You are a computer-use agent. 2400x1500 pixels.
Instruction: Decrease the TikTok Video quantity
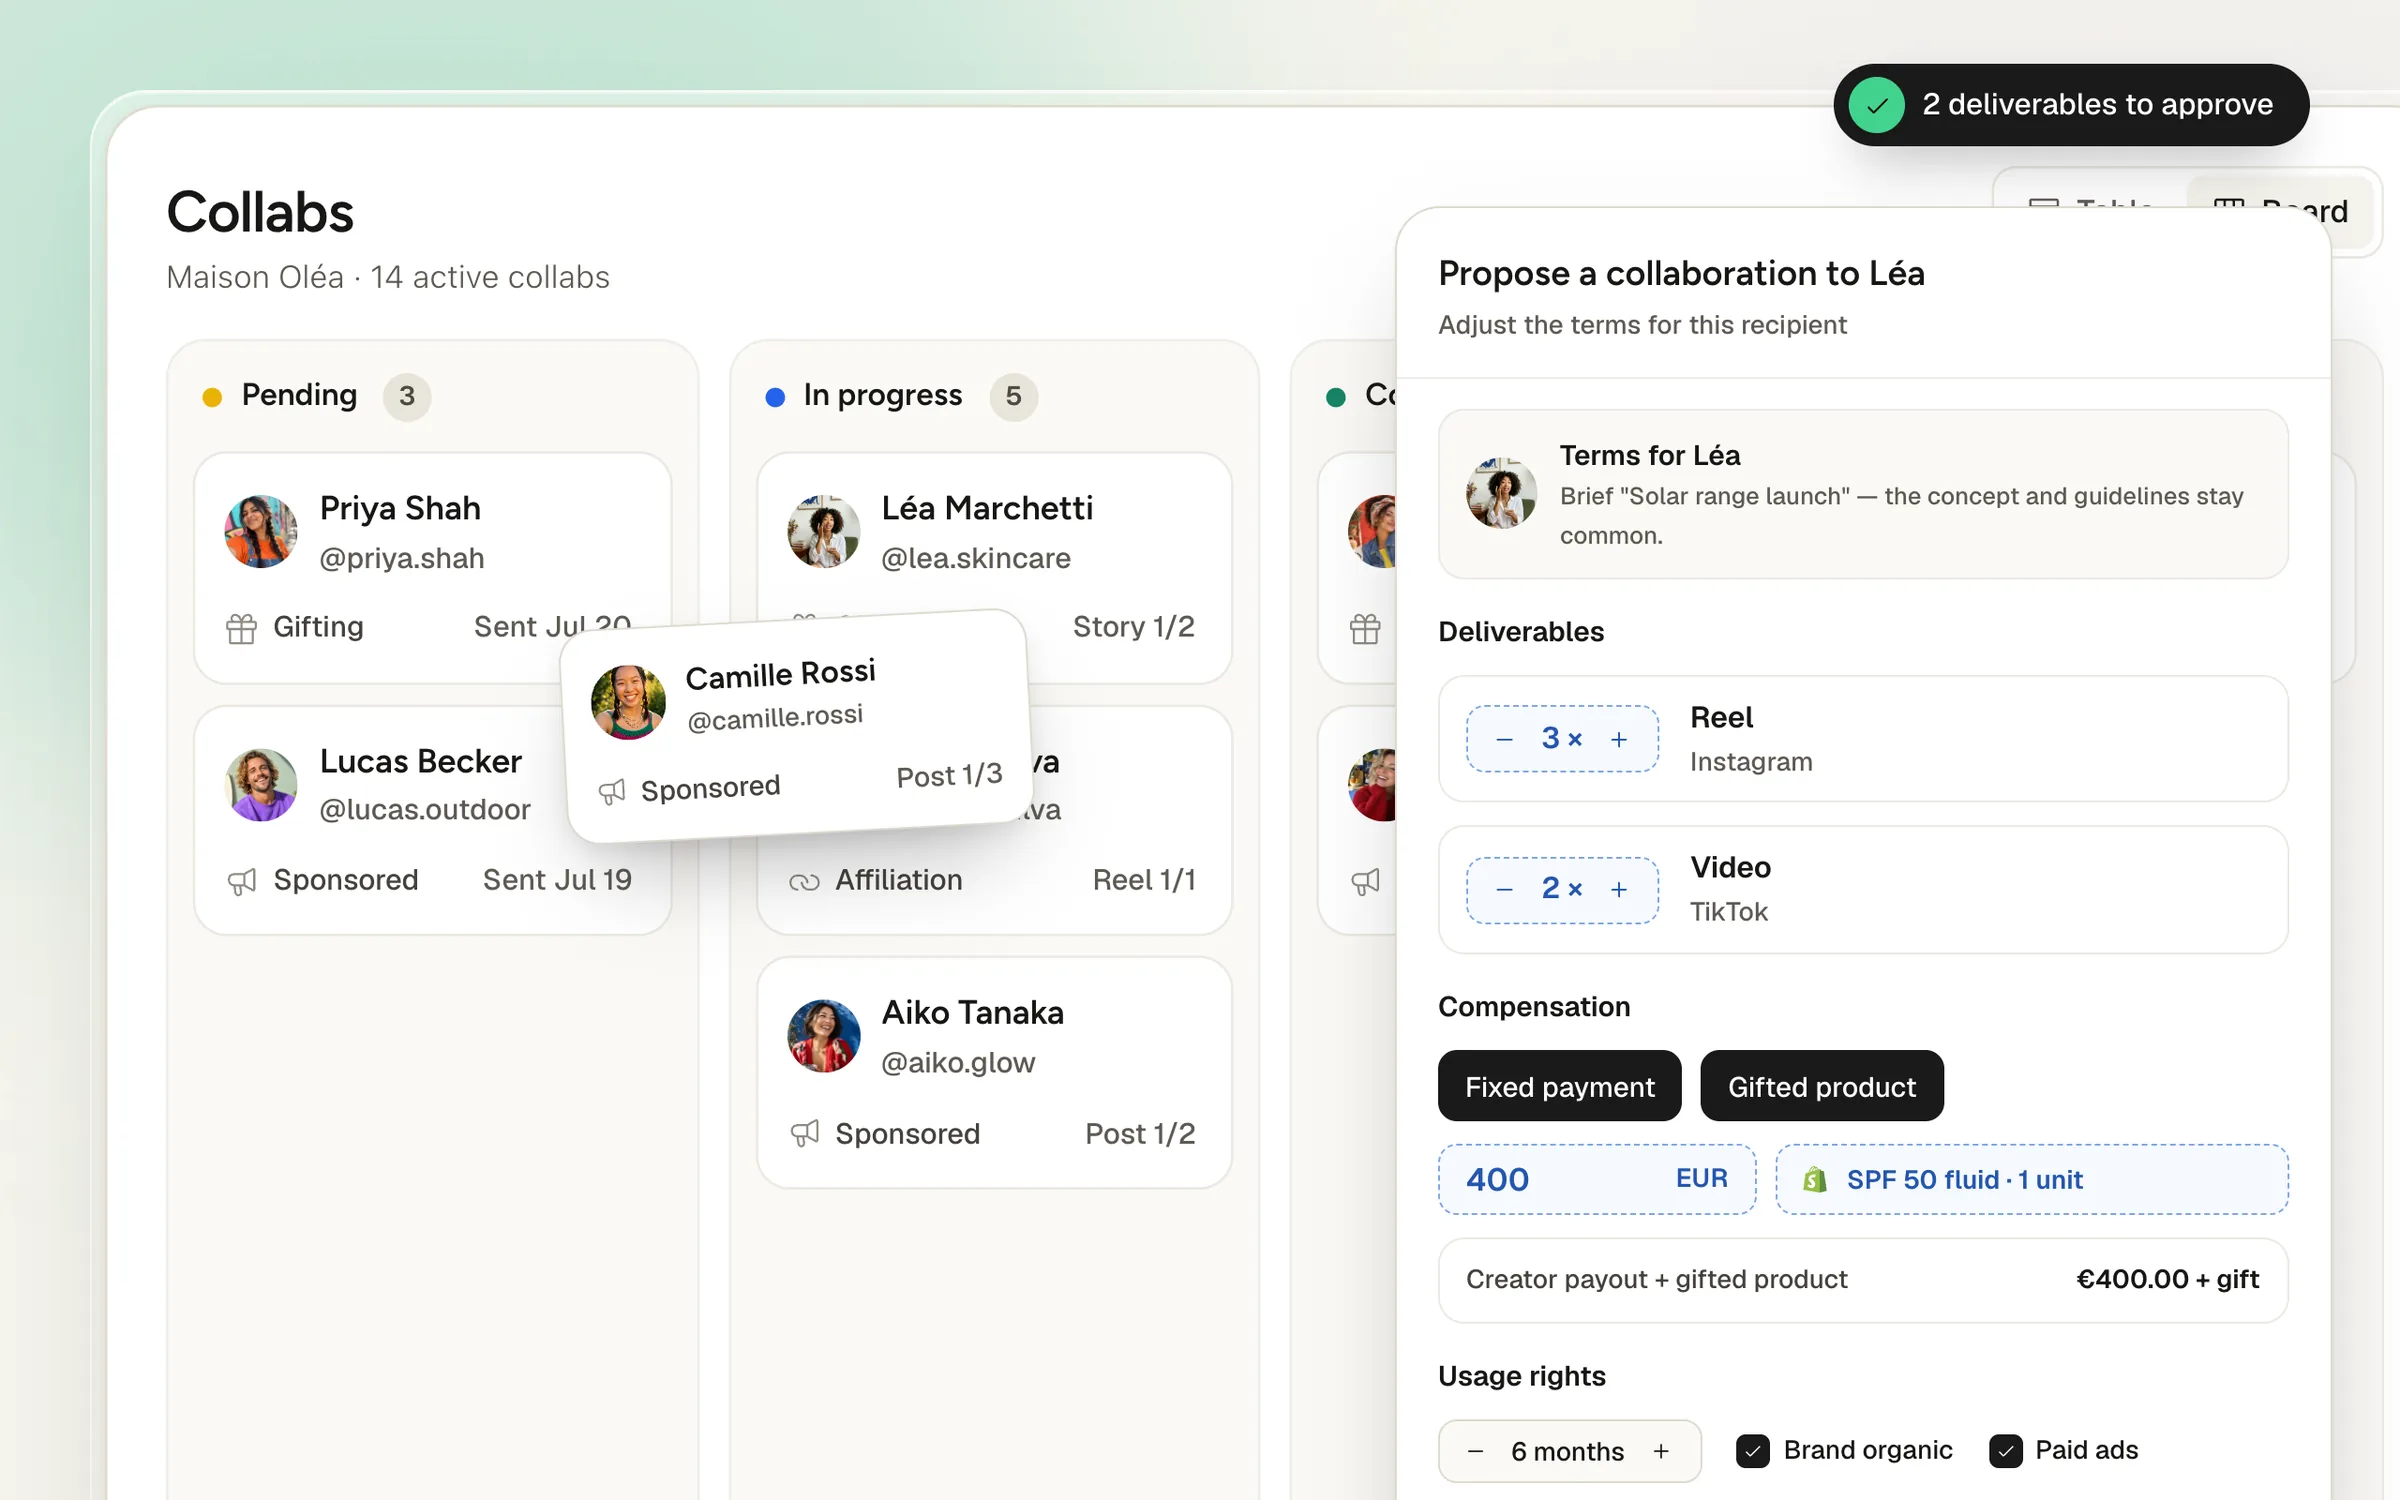[x=1504, y=889]
